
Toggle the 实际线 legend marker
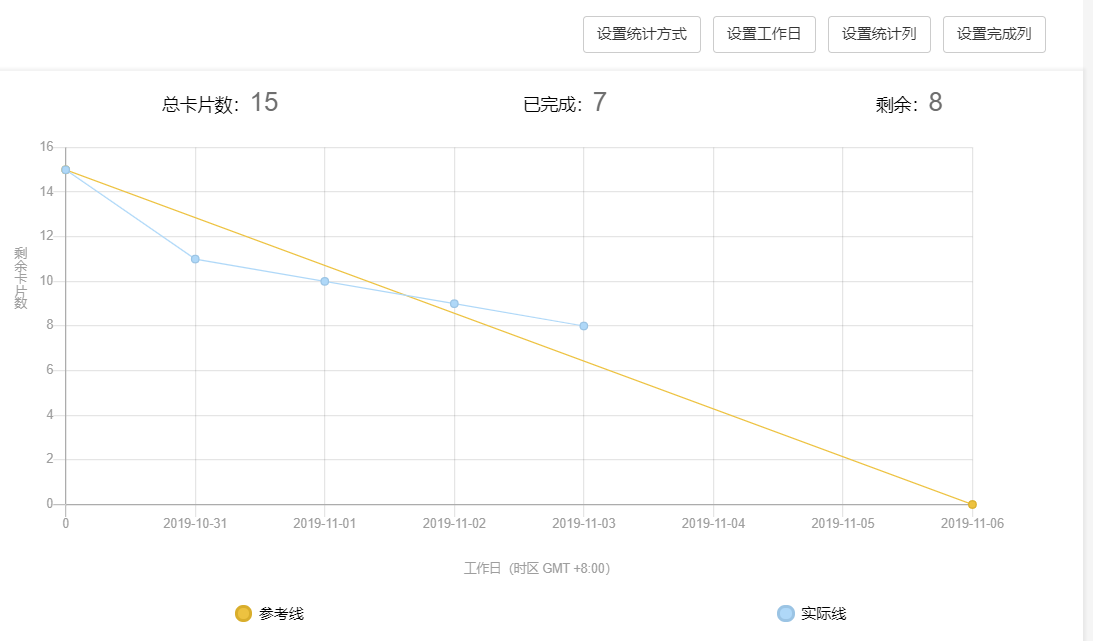pos(786,613)
